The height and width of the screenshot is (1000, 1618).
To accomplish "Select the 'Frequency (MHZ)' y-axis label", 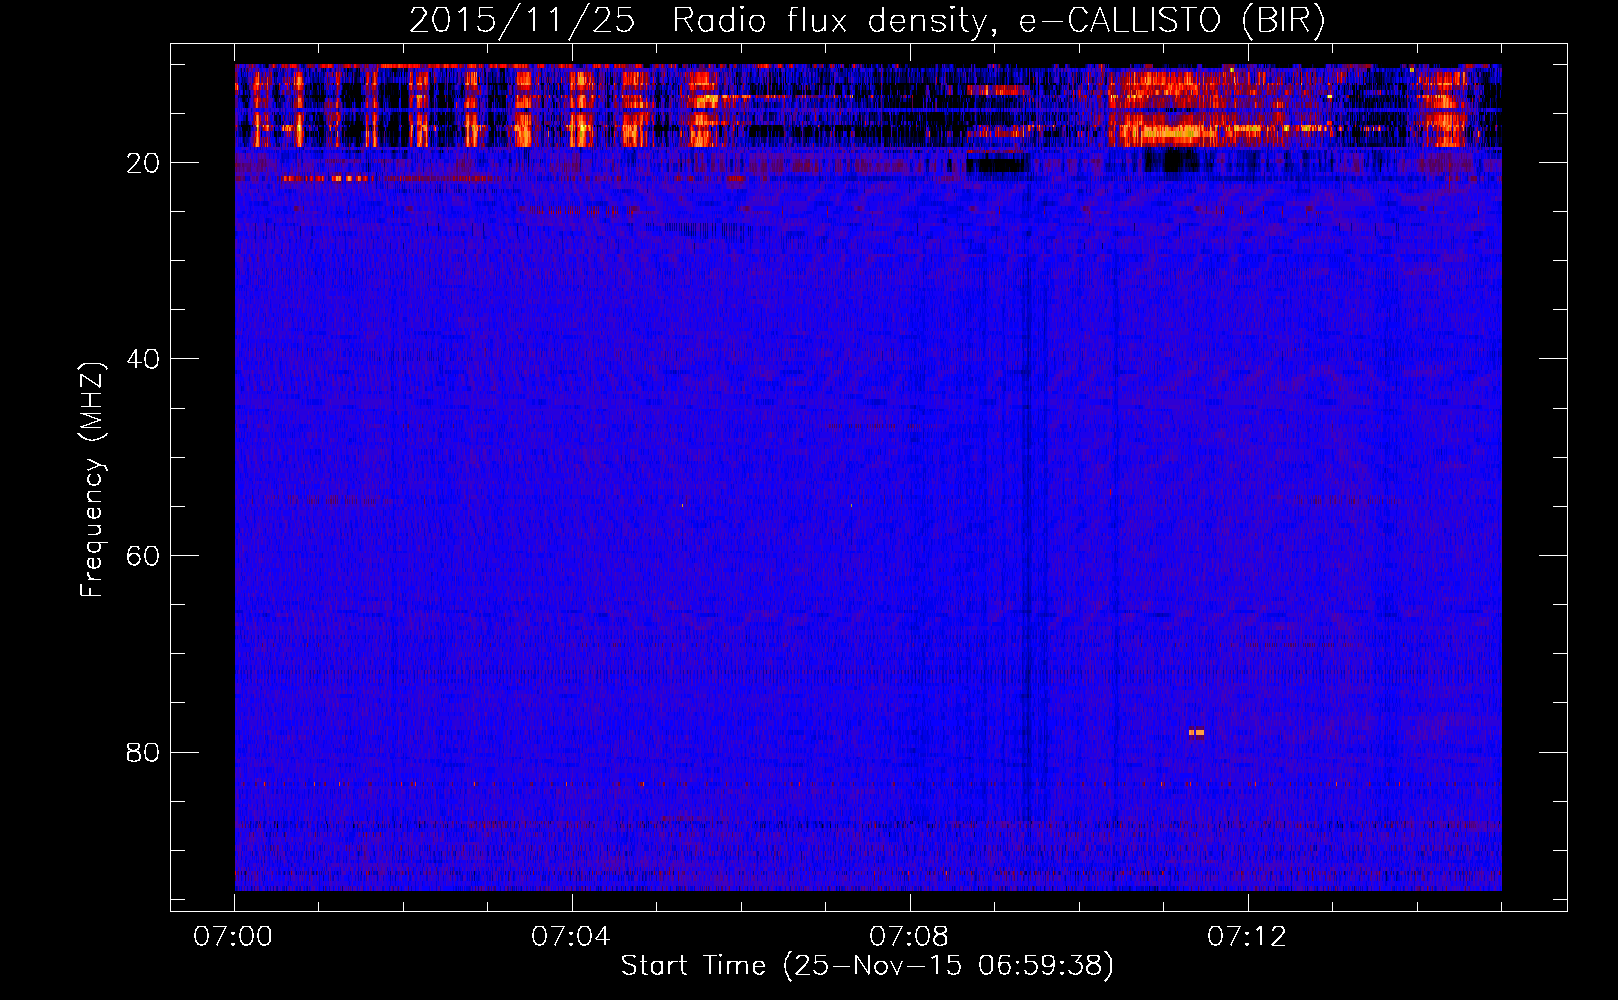I will point(92,480).
